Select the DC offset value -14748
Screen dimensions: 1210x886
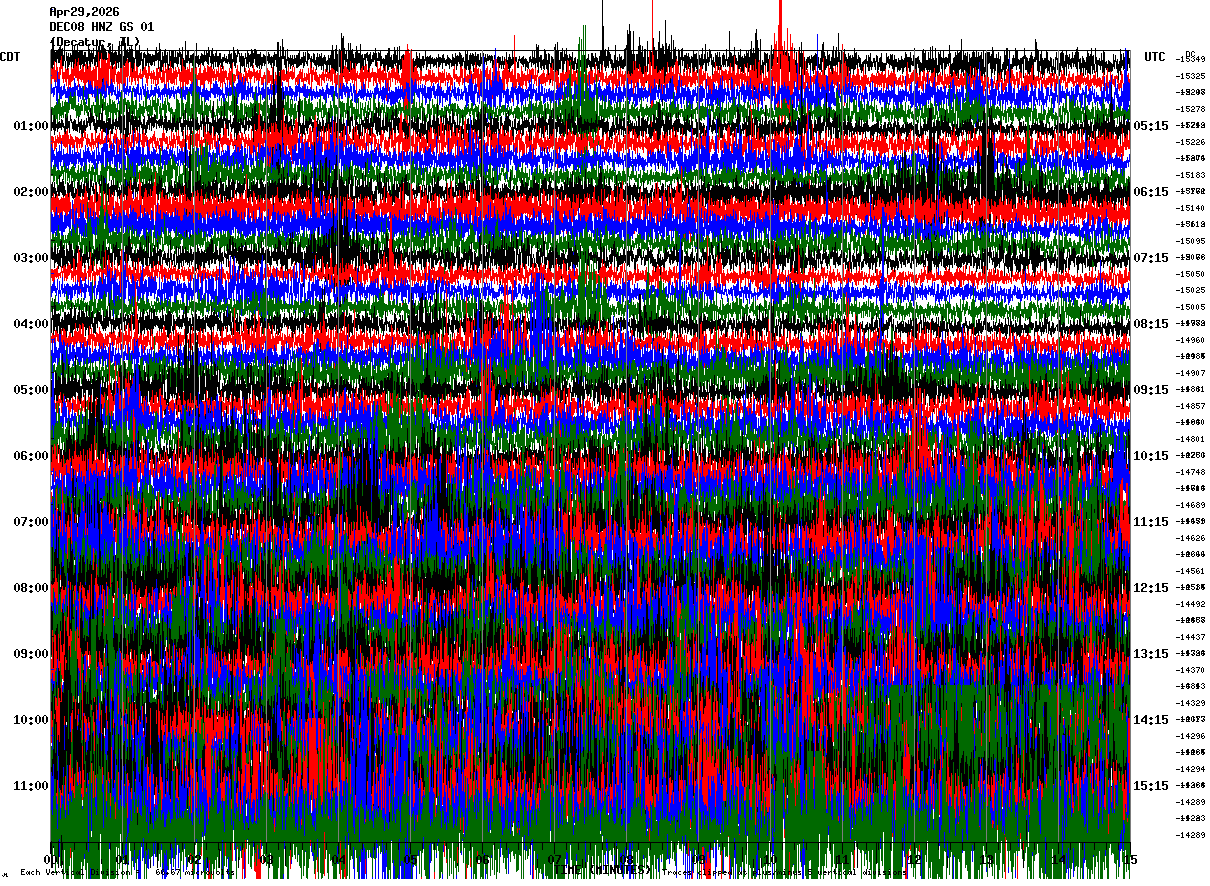coord(1190,472)
